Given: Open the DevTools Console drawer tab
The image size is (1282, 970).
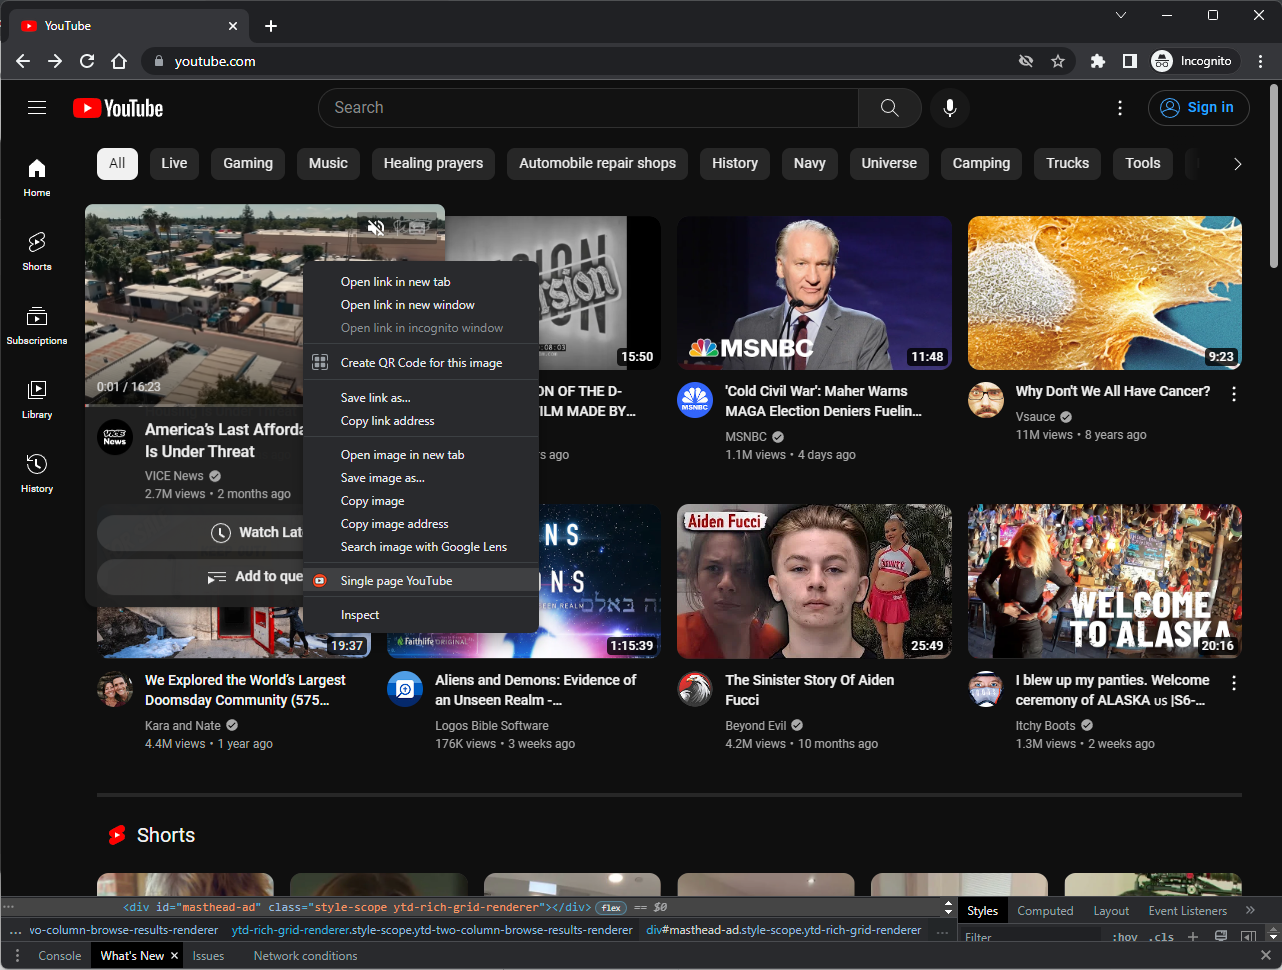Looking at the screenshot, I should point(60,956).
